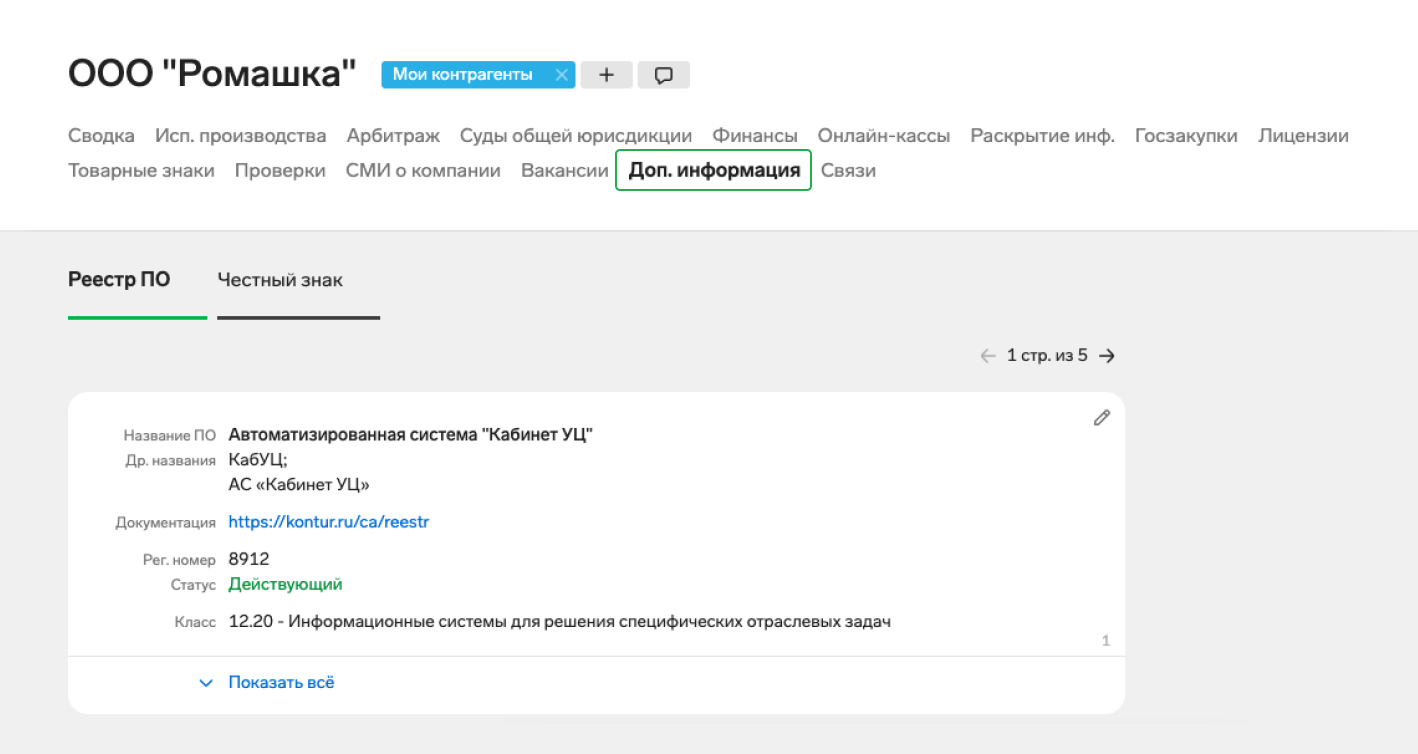Go to Онлайн-кассы section
1418x754 pixels.
tap(884, 136)
